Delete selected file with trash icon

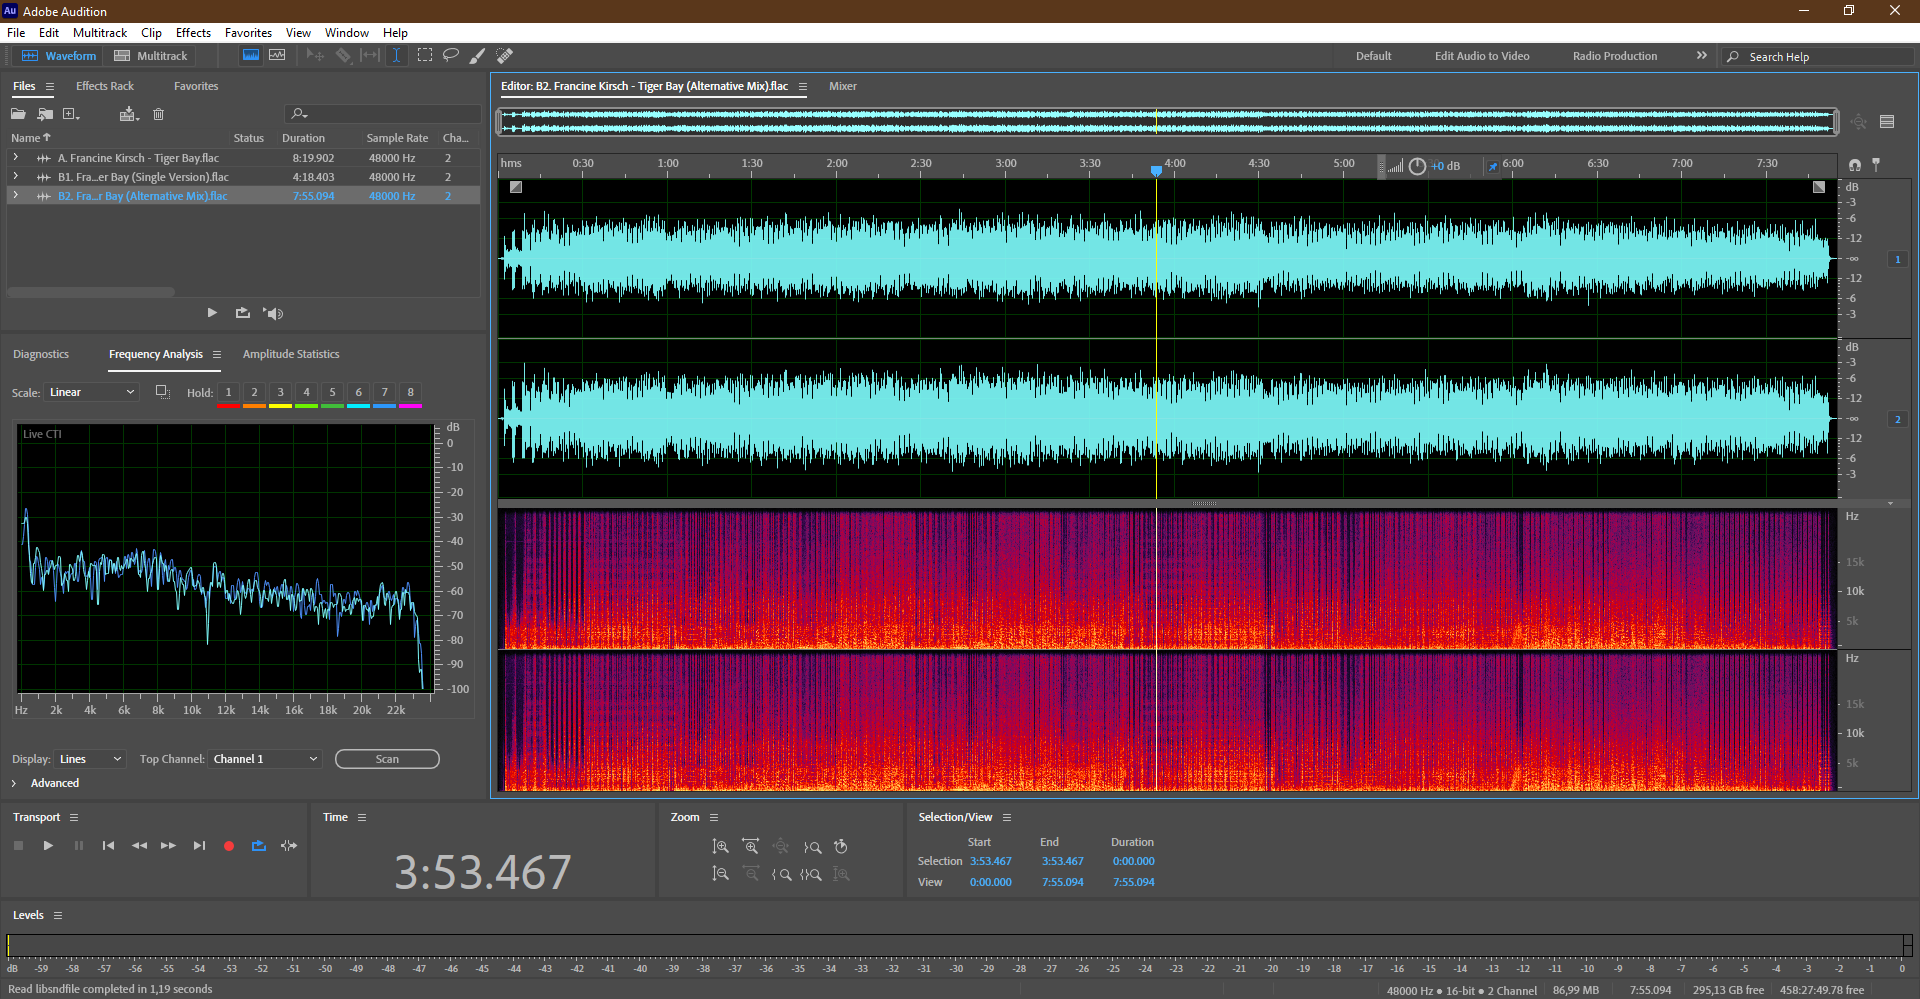pos(158,114)
